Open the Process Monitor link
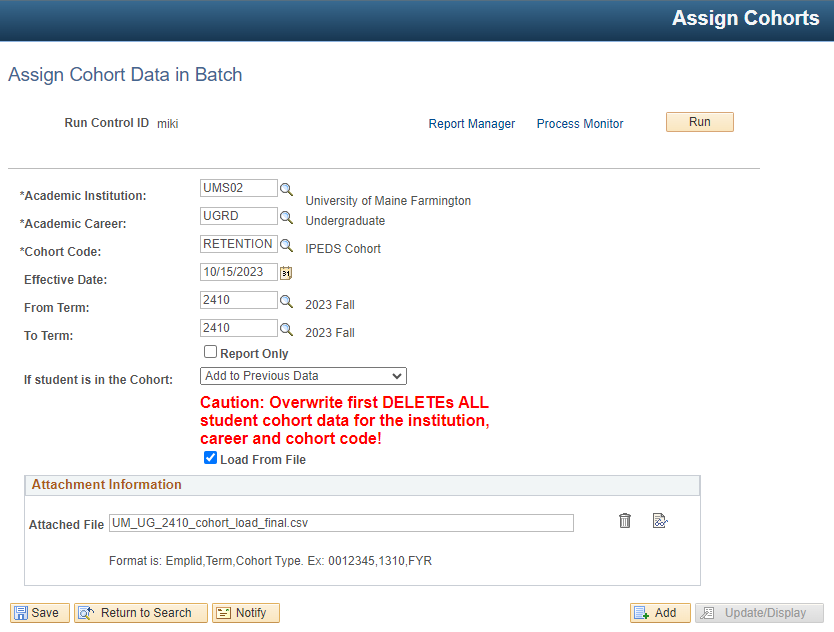The width and height of the screenshot is (834, 632). point(580,123)
